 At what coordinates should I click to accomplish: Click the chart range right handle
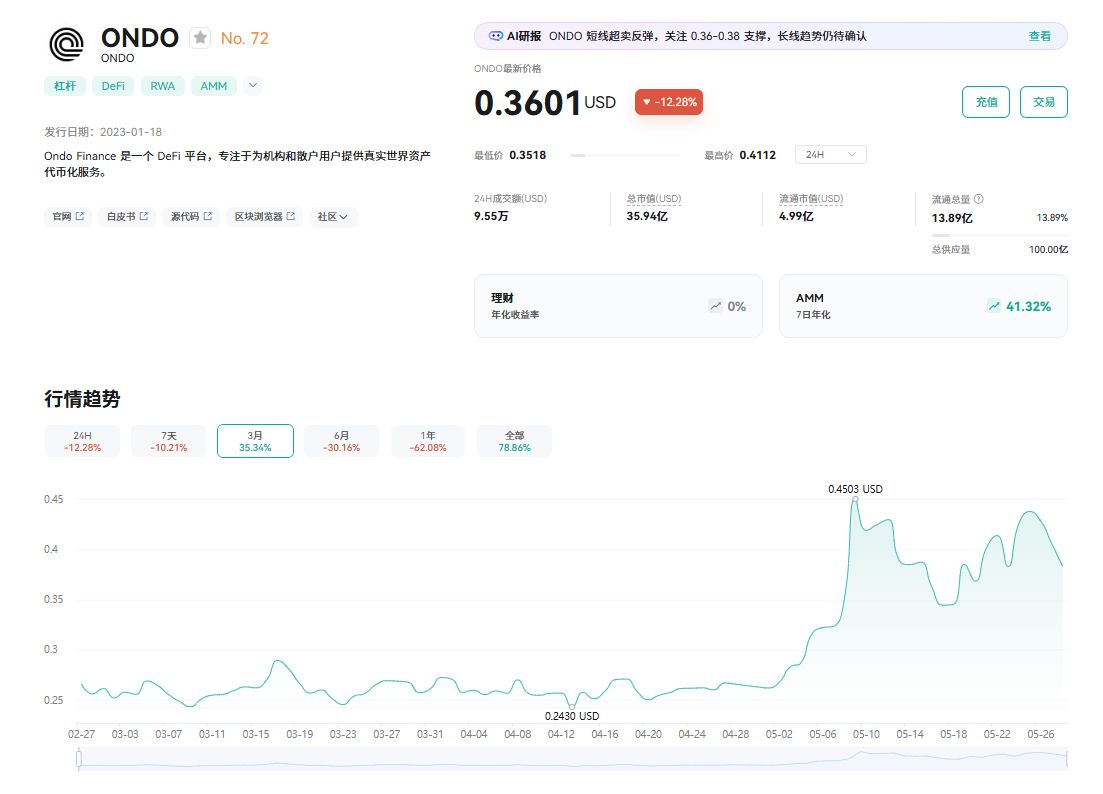pos(1067,758)
